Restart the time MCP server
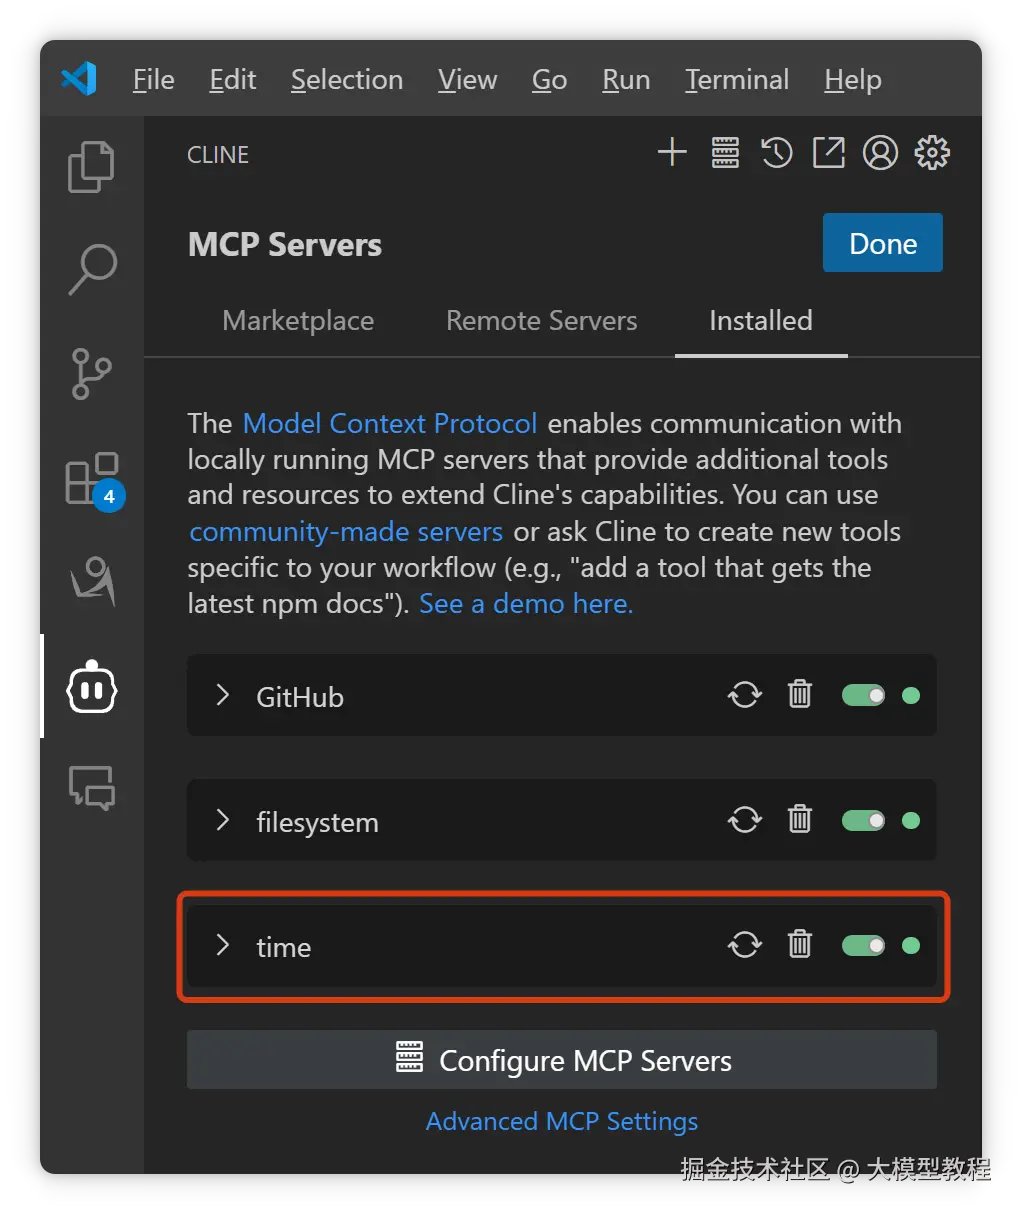Image resolution: width=1022 pixels, height=1214 pixels. pos(745,945)
